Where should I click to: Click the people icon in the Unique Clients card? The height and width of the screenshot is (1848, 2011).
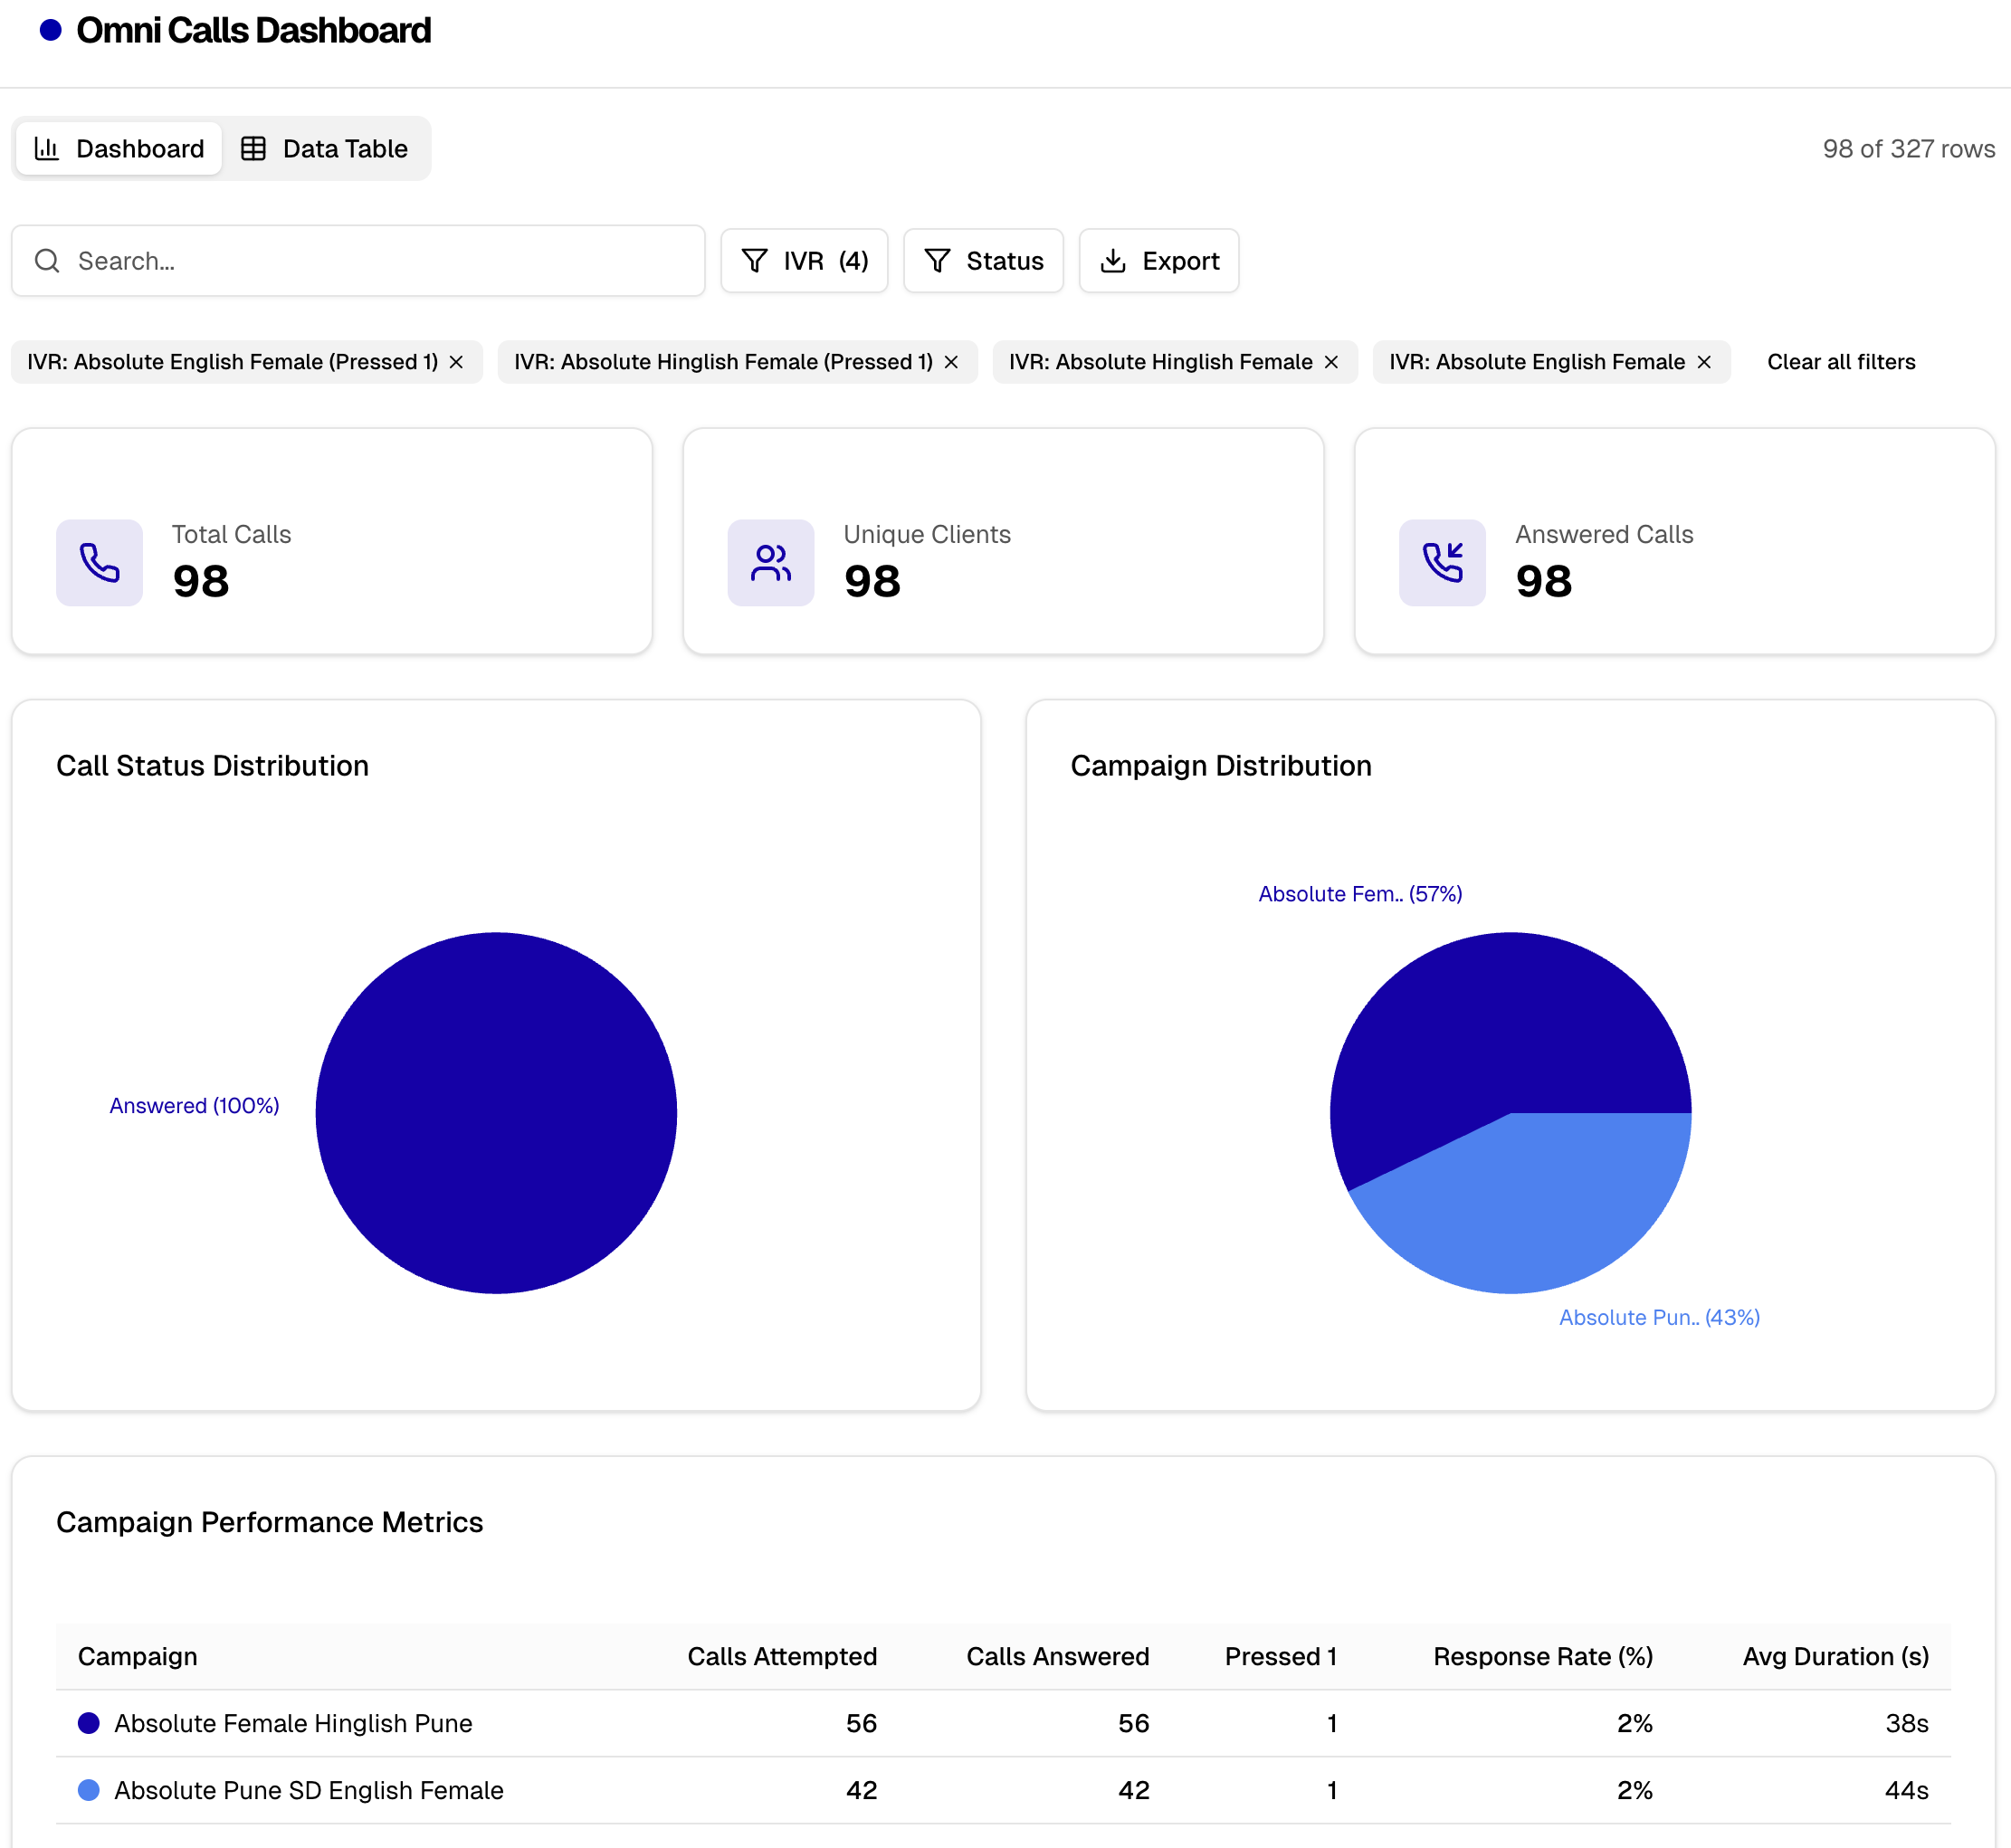(770, 563)
